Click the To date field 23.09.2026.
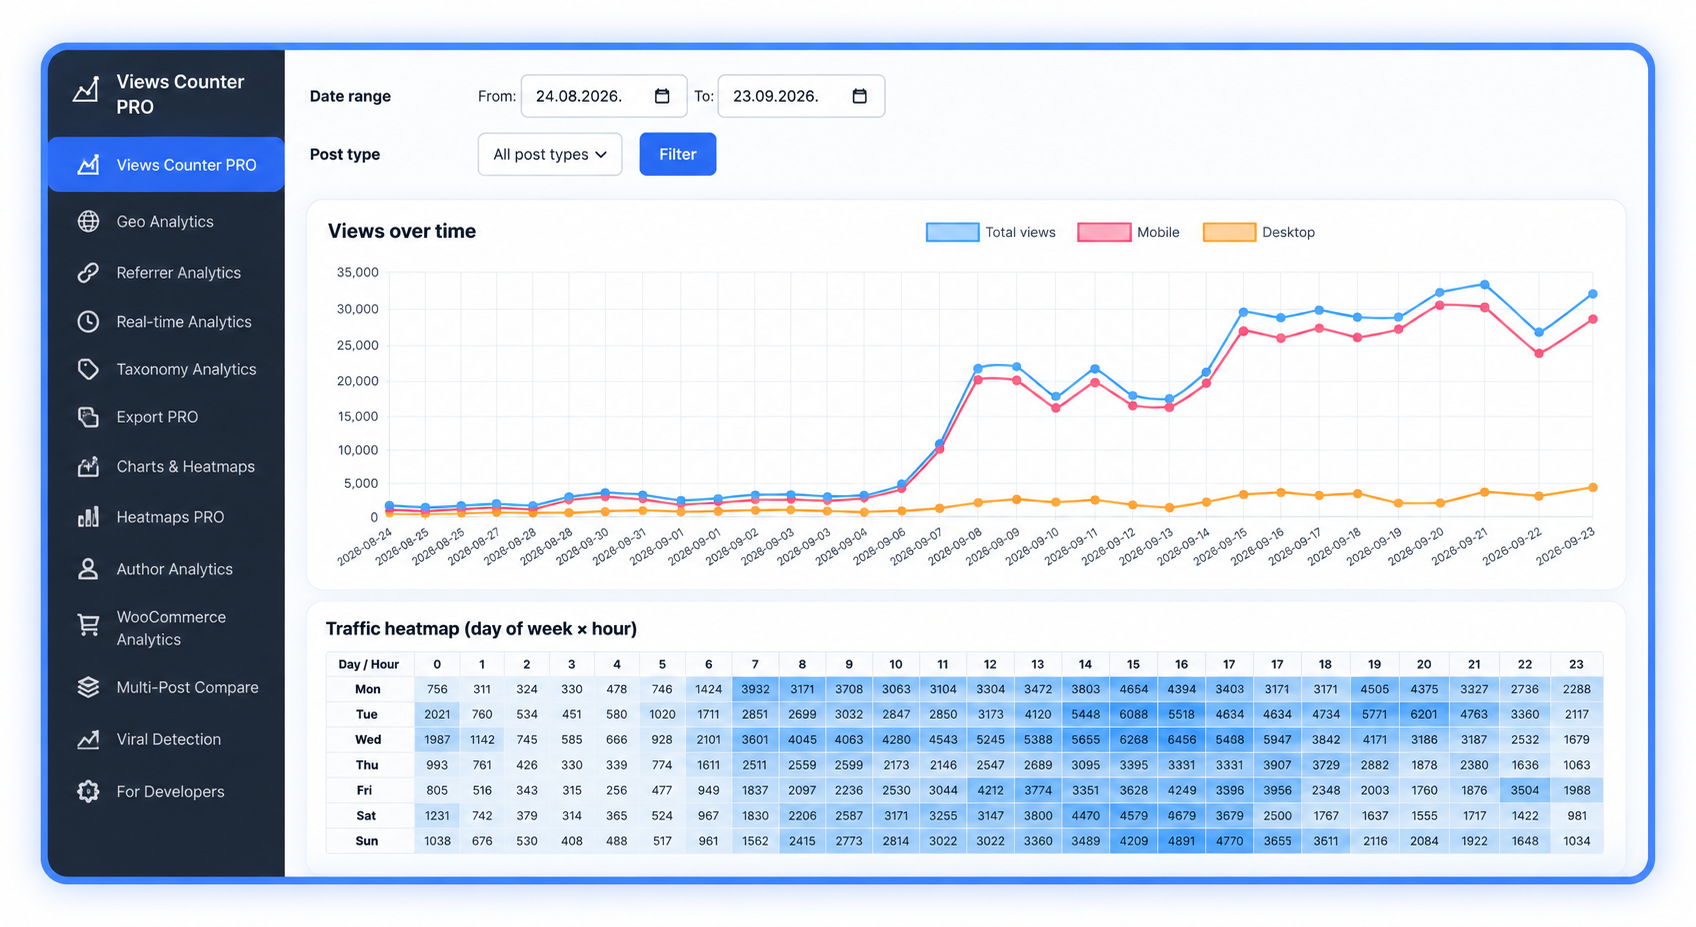The height and width of the screenshot is (927, 1696). pos(801,96)
